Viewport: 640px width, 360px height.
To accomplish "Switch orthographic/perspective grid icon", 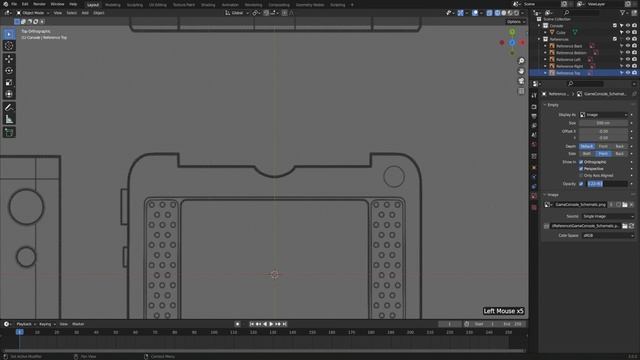I will (521, 91).
